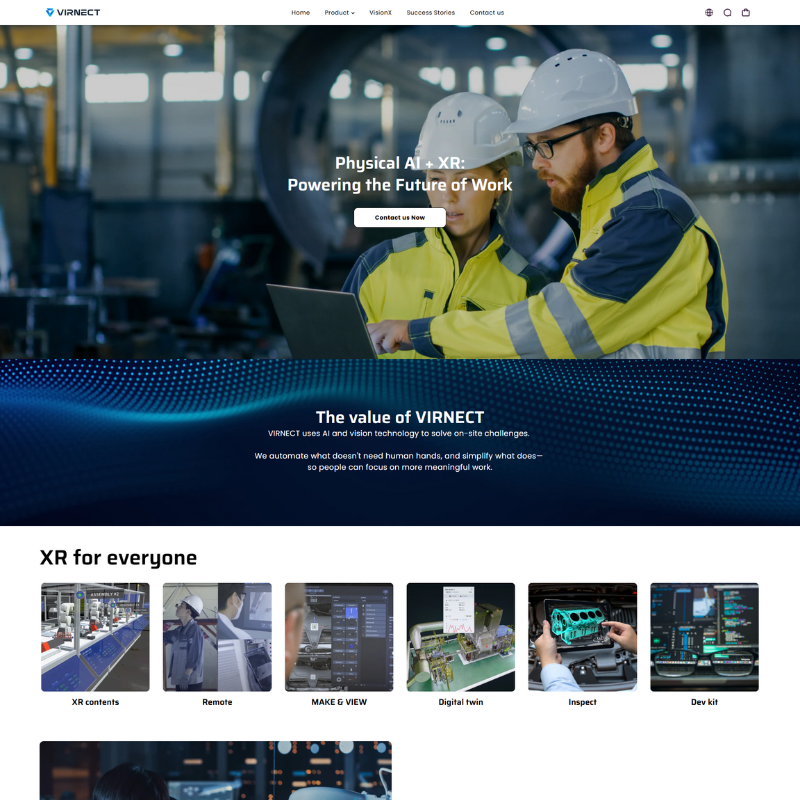Click the XR contents text label
This screenshot has width=800, height=800.
point(95,702)
